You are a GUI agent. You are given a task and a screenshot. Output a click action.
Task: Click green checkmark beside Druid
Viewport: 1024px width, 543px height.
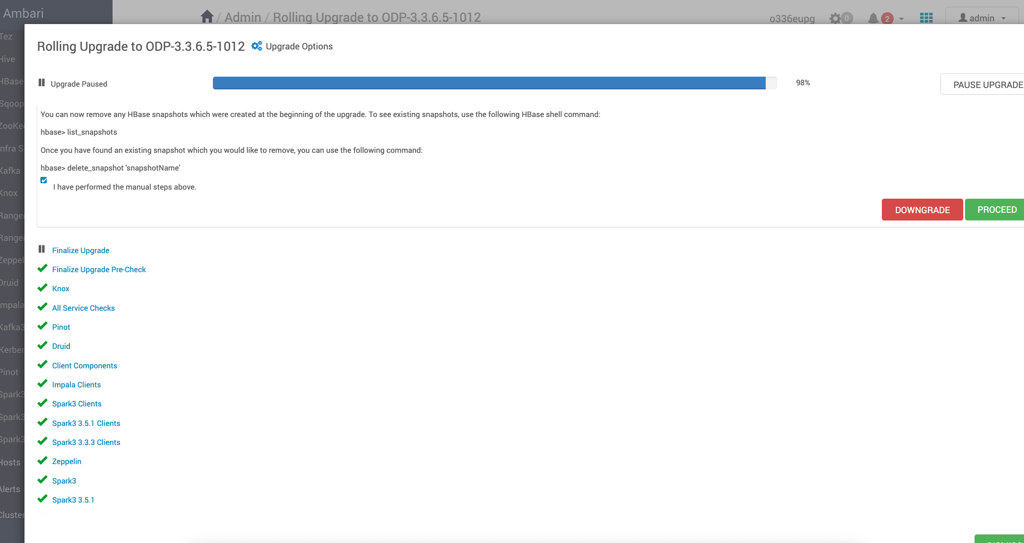point(42,345)
